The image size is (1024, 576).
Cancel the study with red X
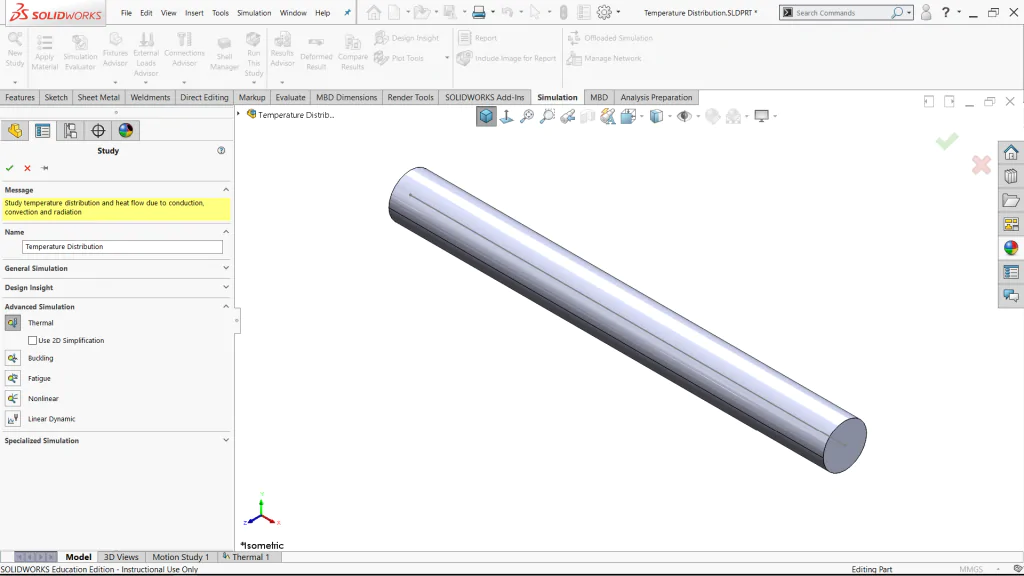pyautogui.click(x=27, y=168)
